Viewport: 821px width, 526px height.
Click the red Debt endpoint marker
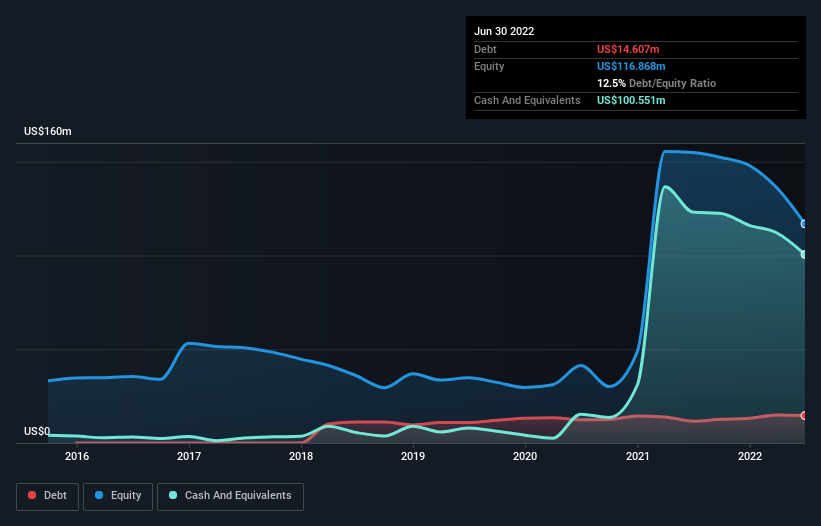[x=804, y=416]
